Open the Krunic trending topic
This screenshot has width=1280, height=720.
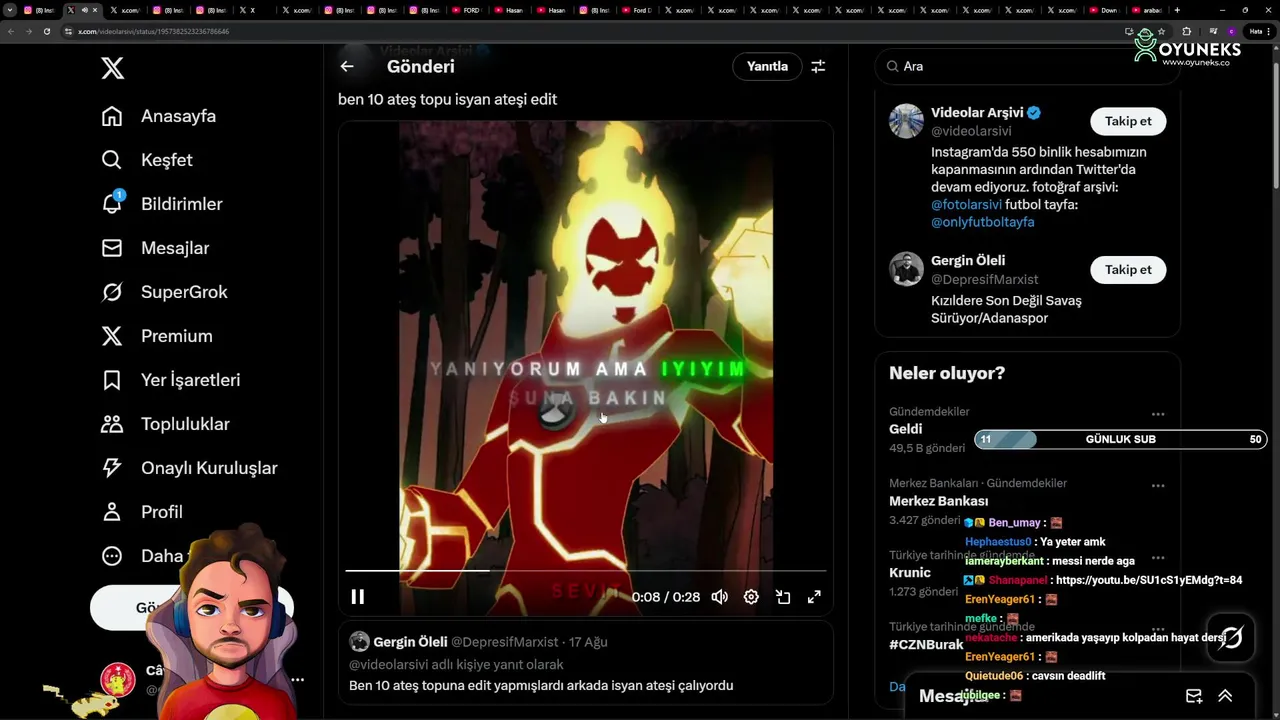910,573
